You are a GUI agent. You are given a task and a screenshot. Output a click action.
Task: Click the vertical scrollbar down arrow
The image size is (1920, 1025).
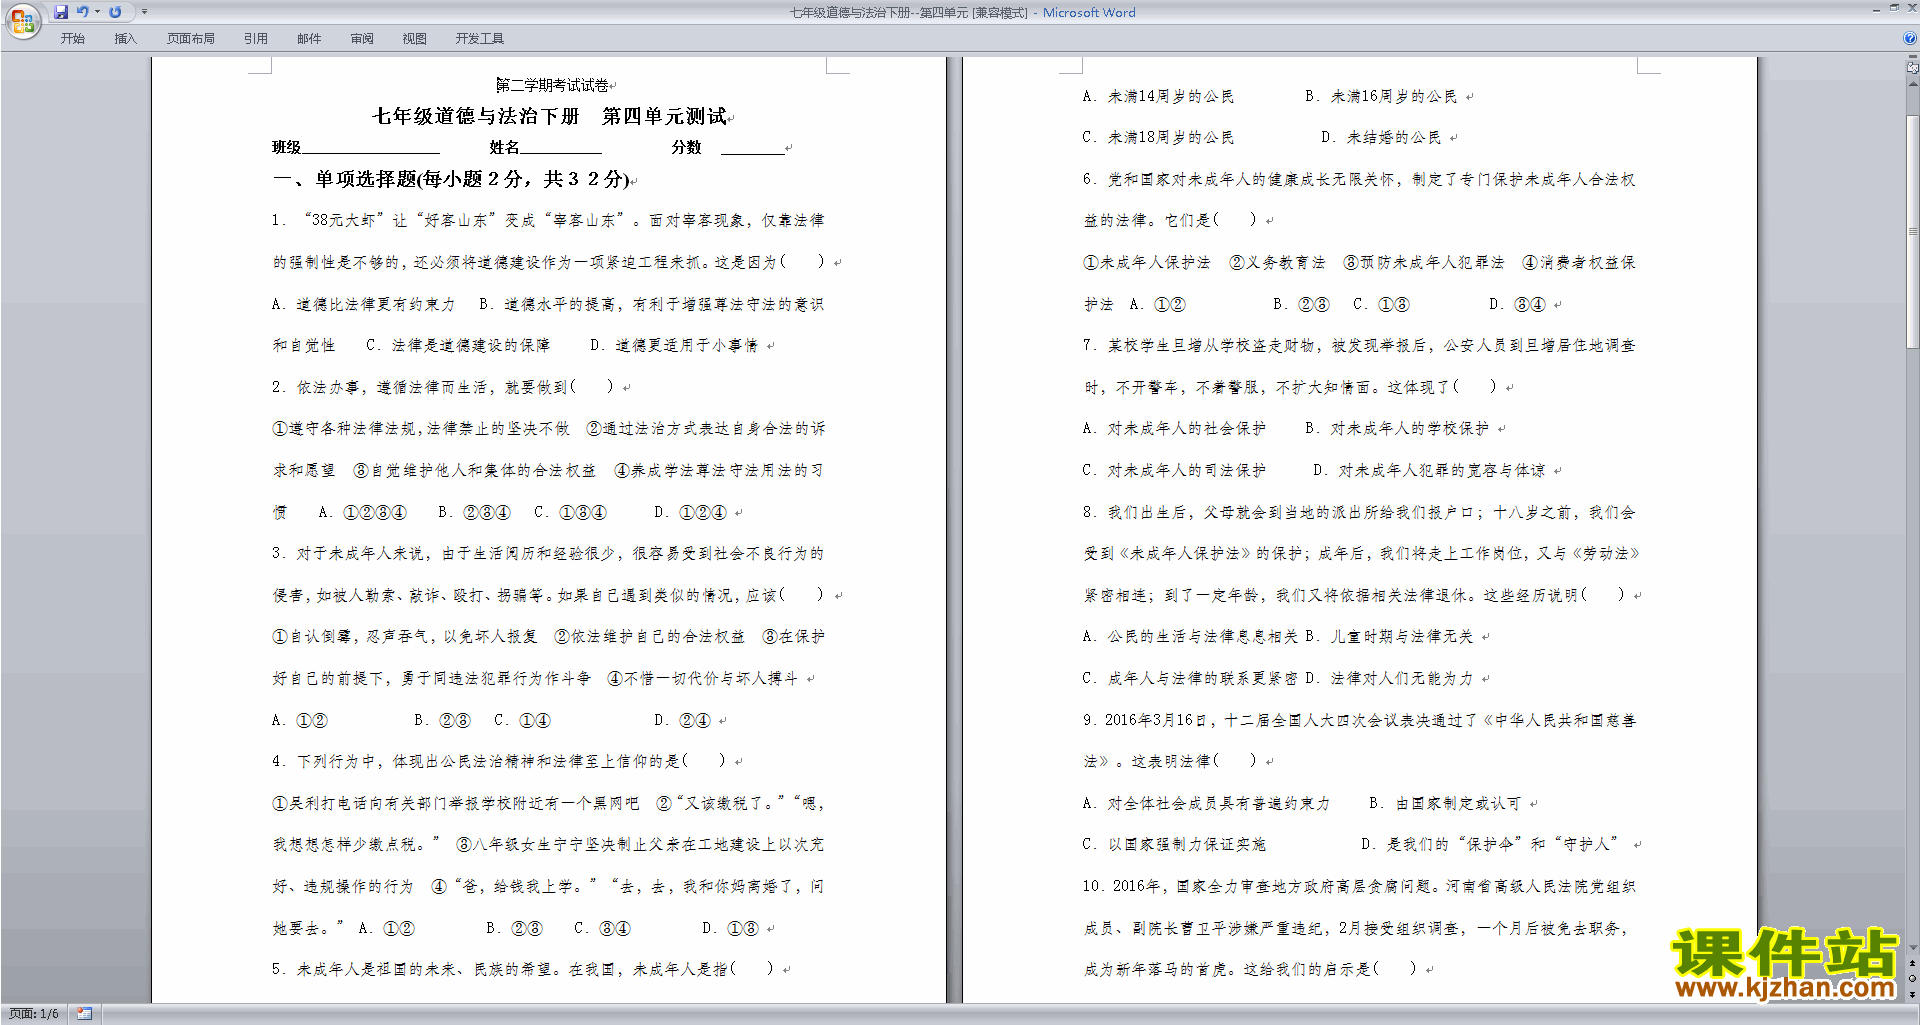[x=1913, y=947]
